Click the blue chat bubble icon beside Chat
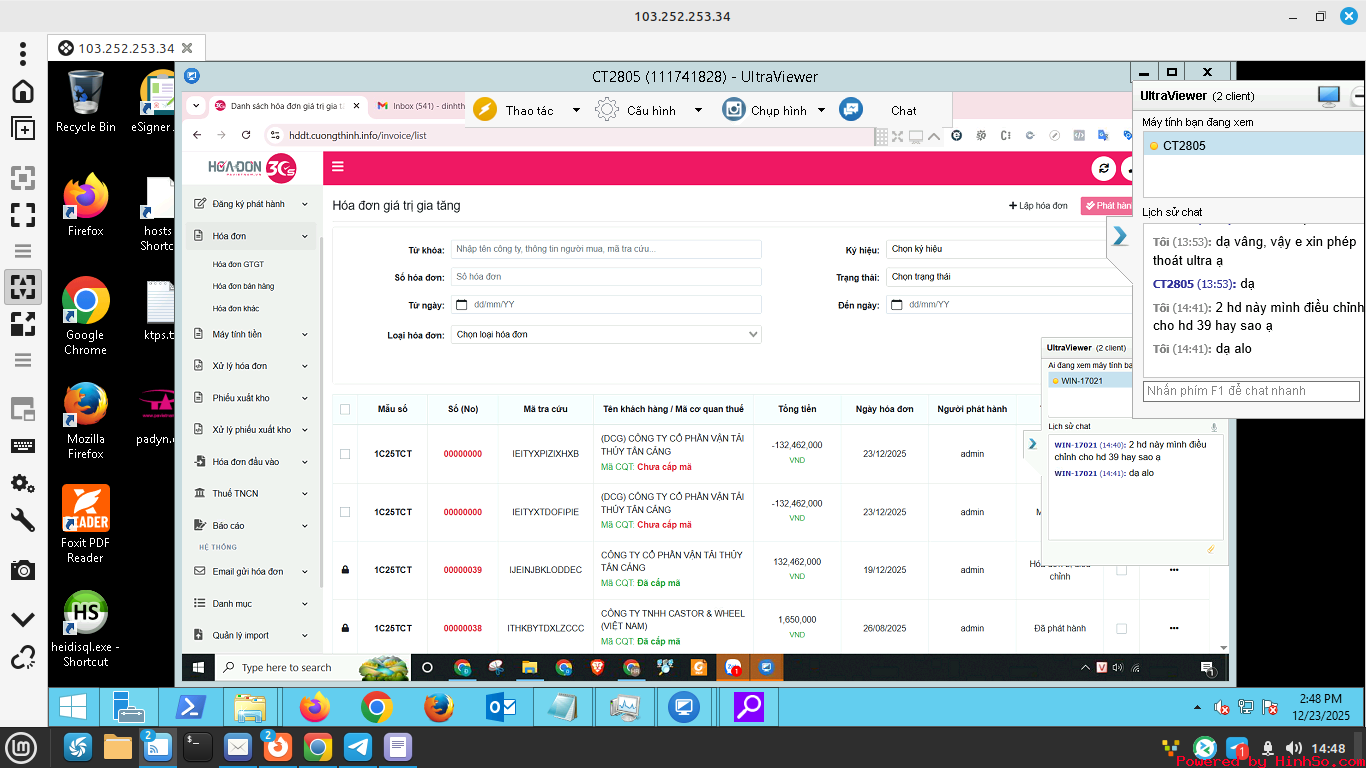 click(851, 110)
